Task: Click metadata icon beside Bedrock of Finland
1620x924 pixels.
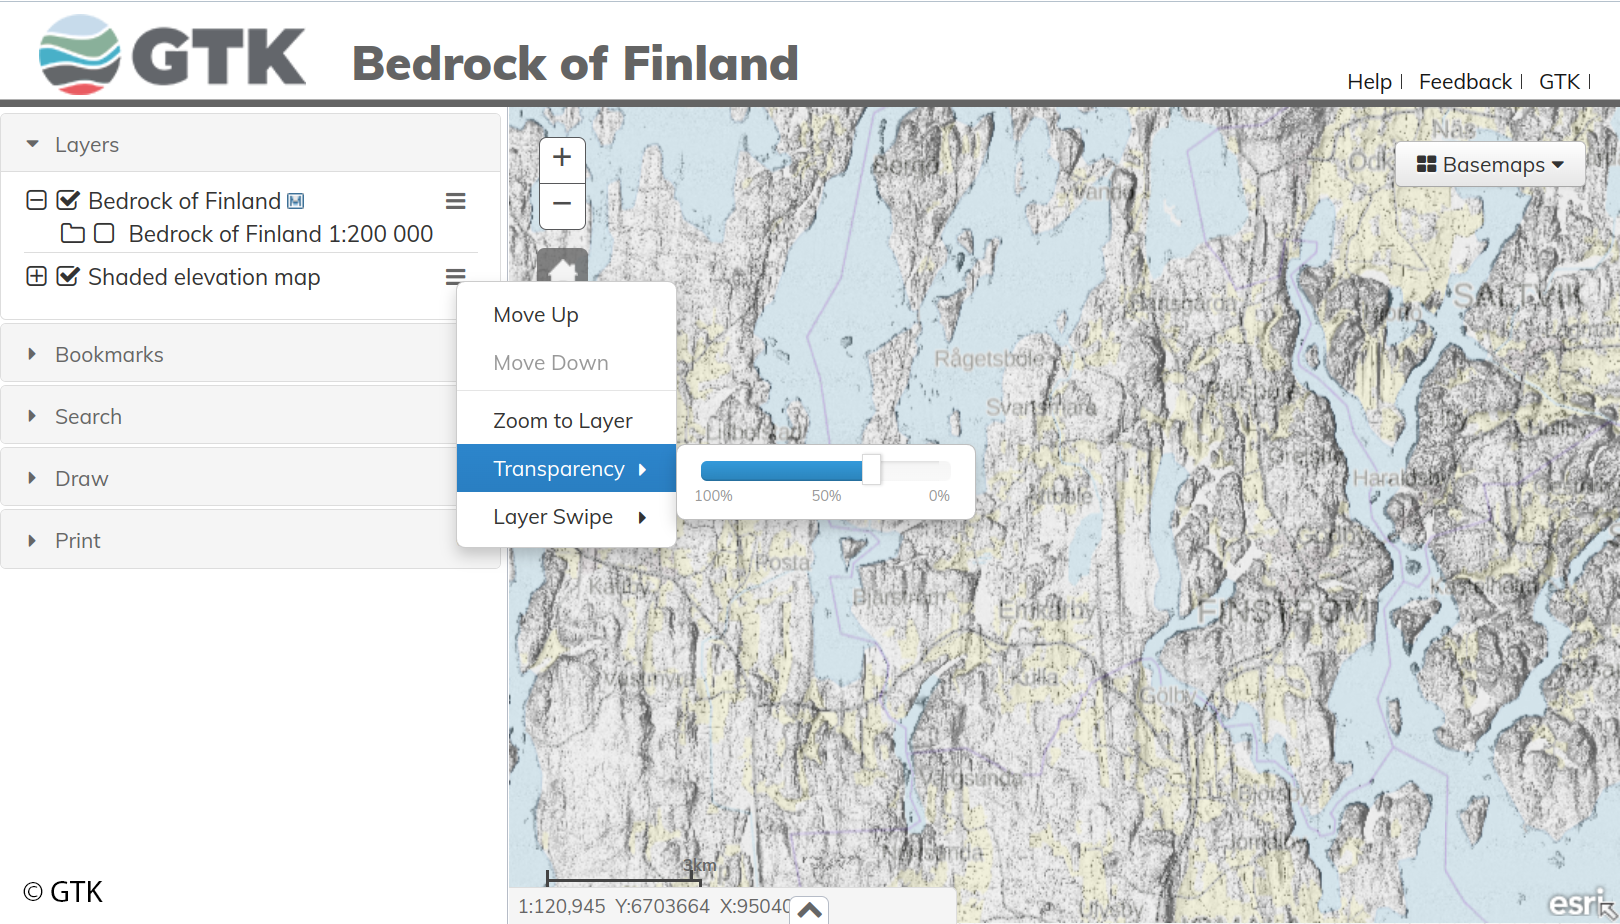Action: pos(296,201)
